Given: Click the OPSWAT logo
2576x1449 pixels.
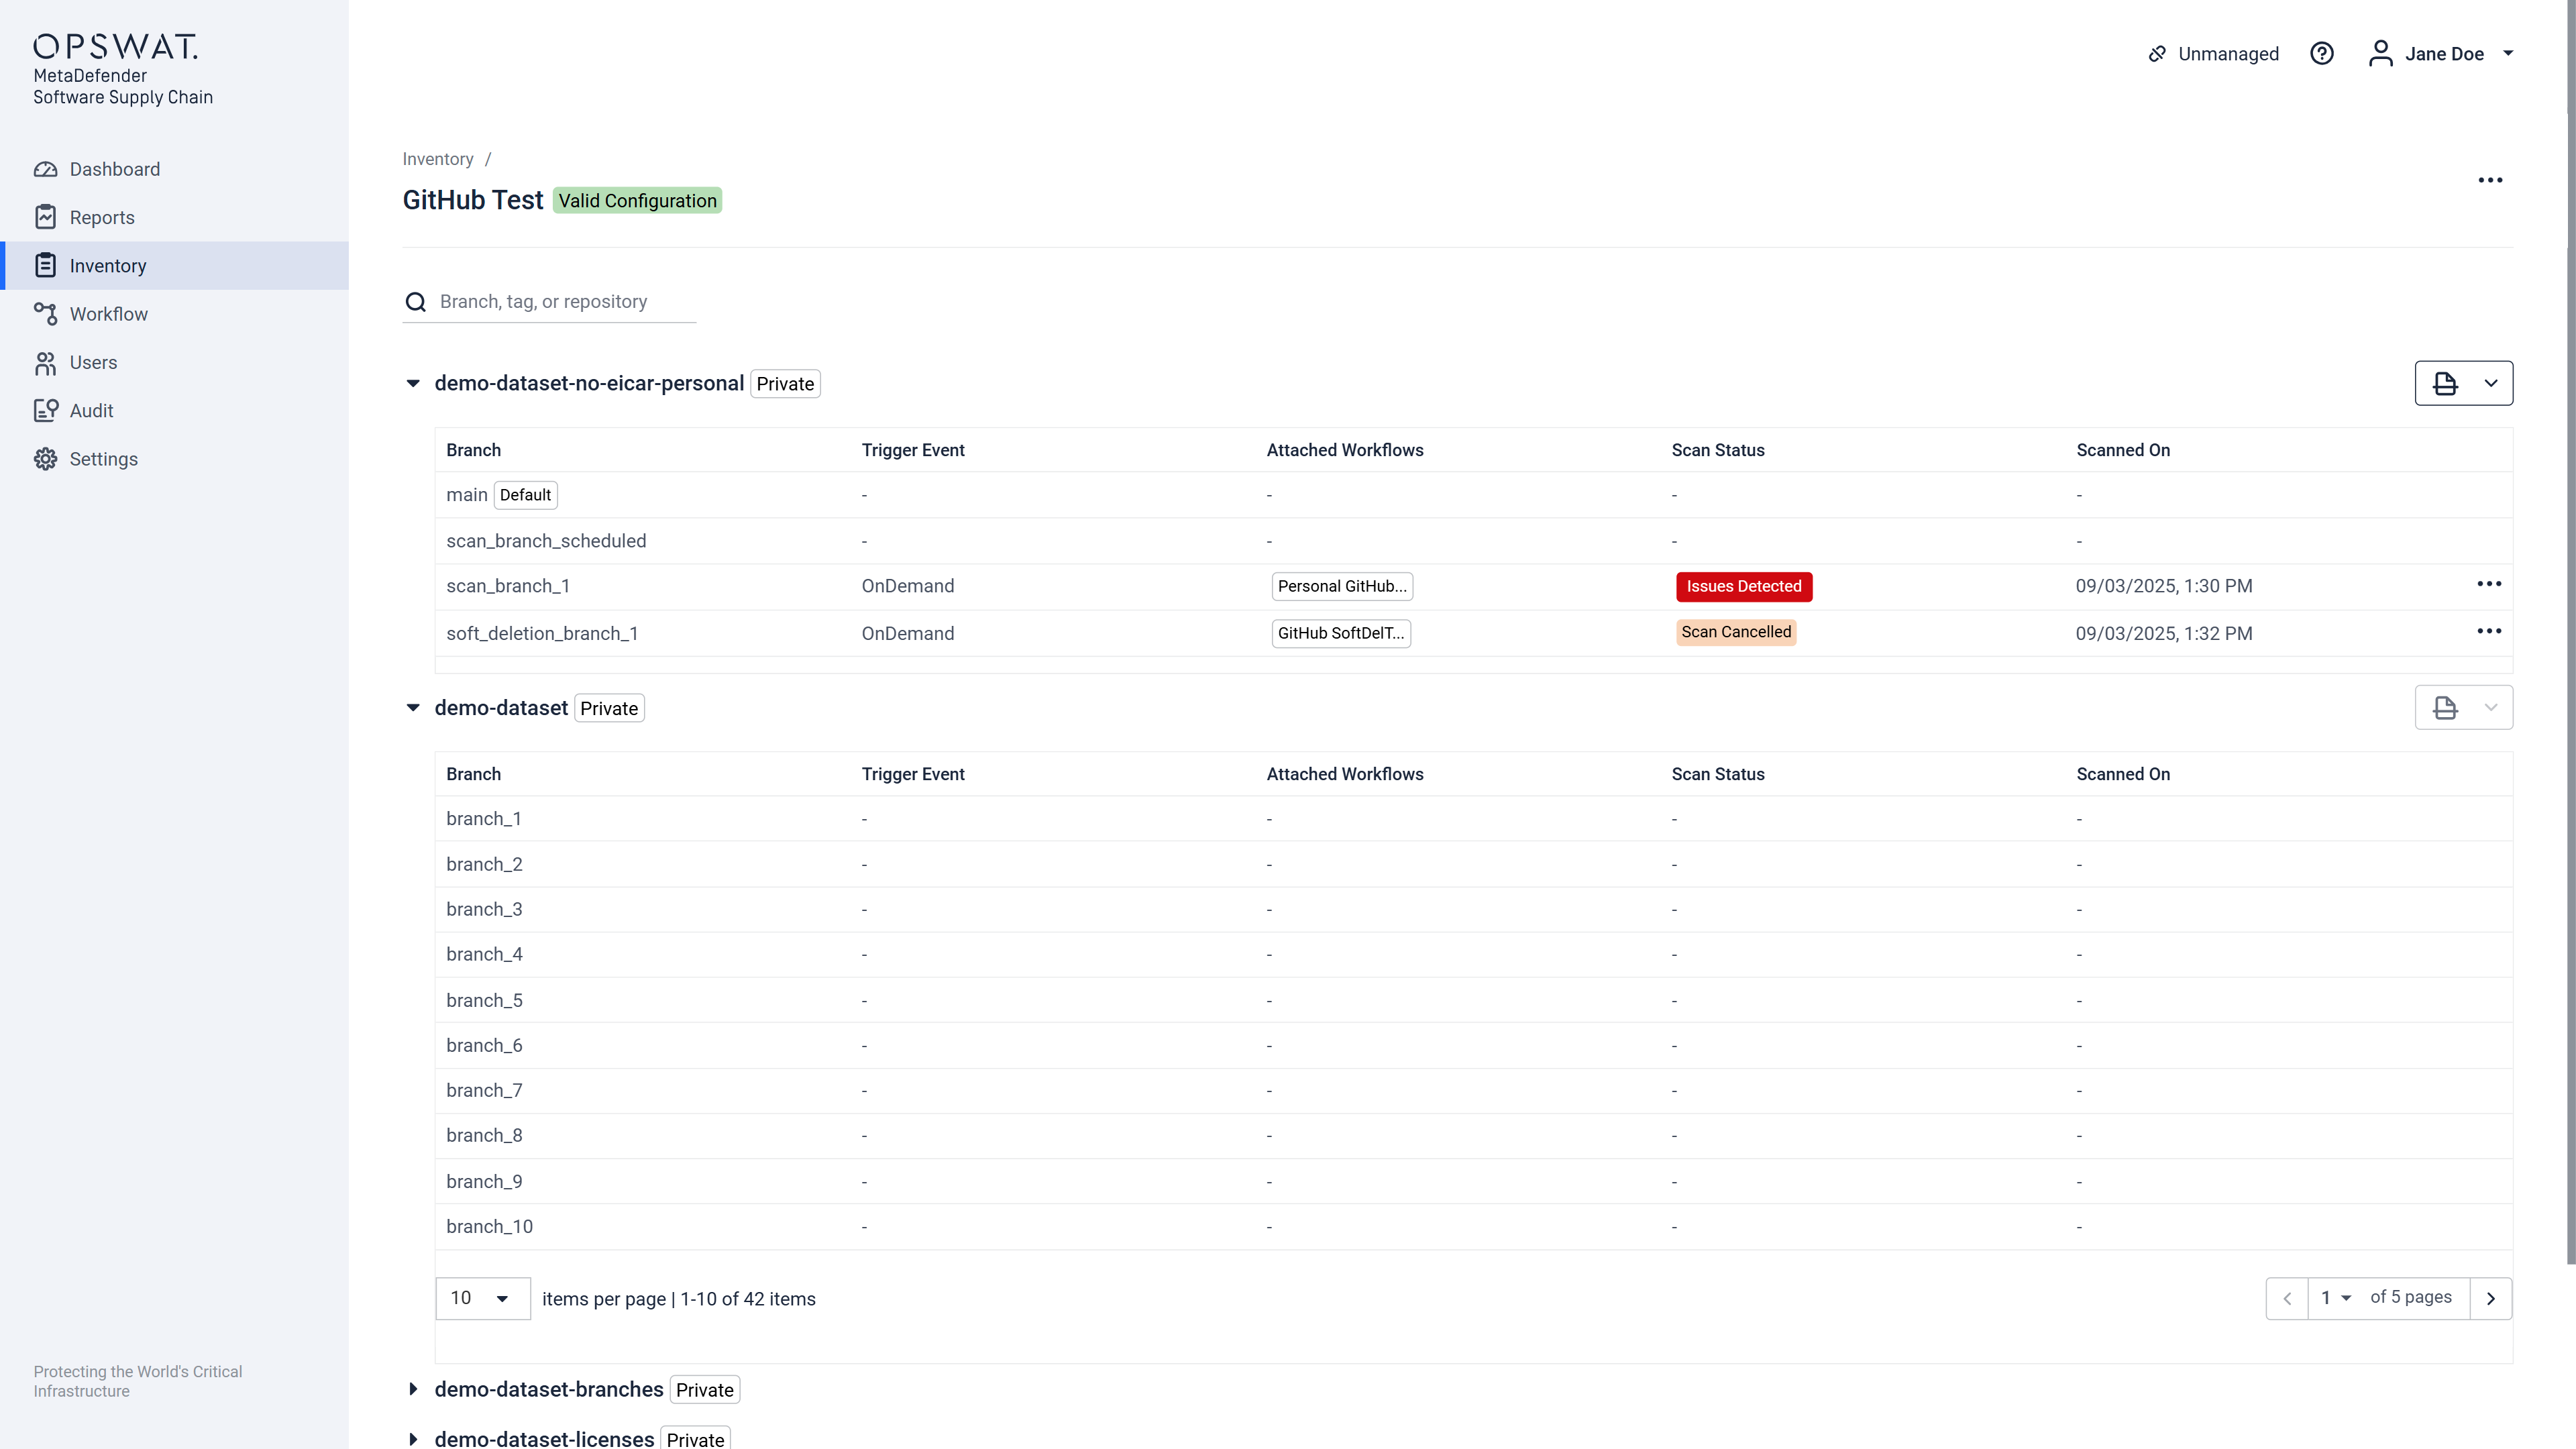Looking at the screenshot, I should click(x=116, y=46).
